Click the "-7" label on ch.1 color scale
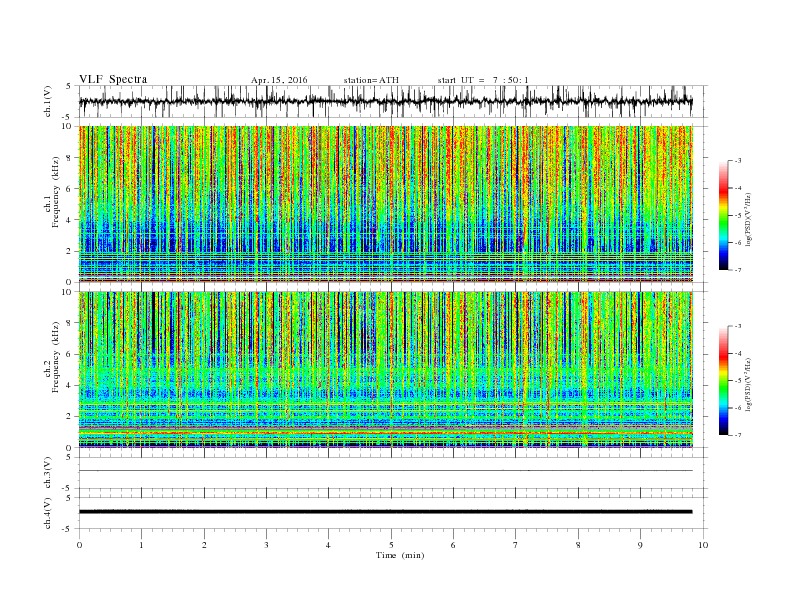This screenshot has height=612, width=792. coord(738,270)
